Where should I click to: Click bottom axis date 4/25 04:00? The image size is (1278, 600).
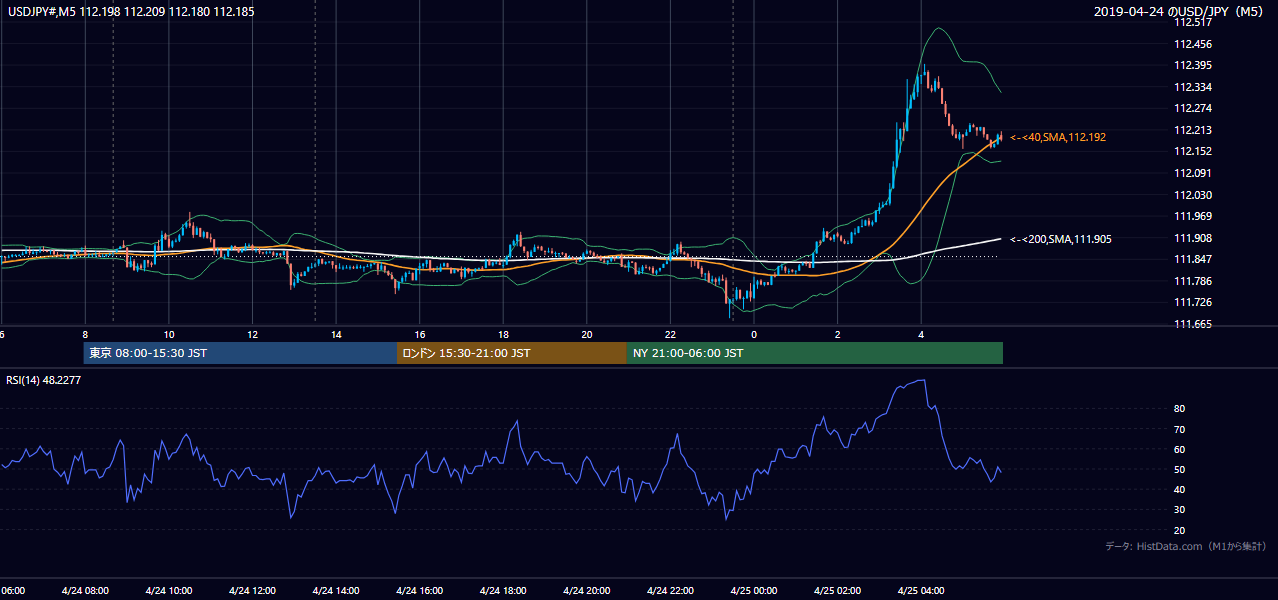click(921, 591)
